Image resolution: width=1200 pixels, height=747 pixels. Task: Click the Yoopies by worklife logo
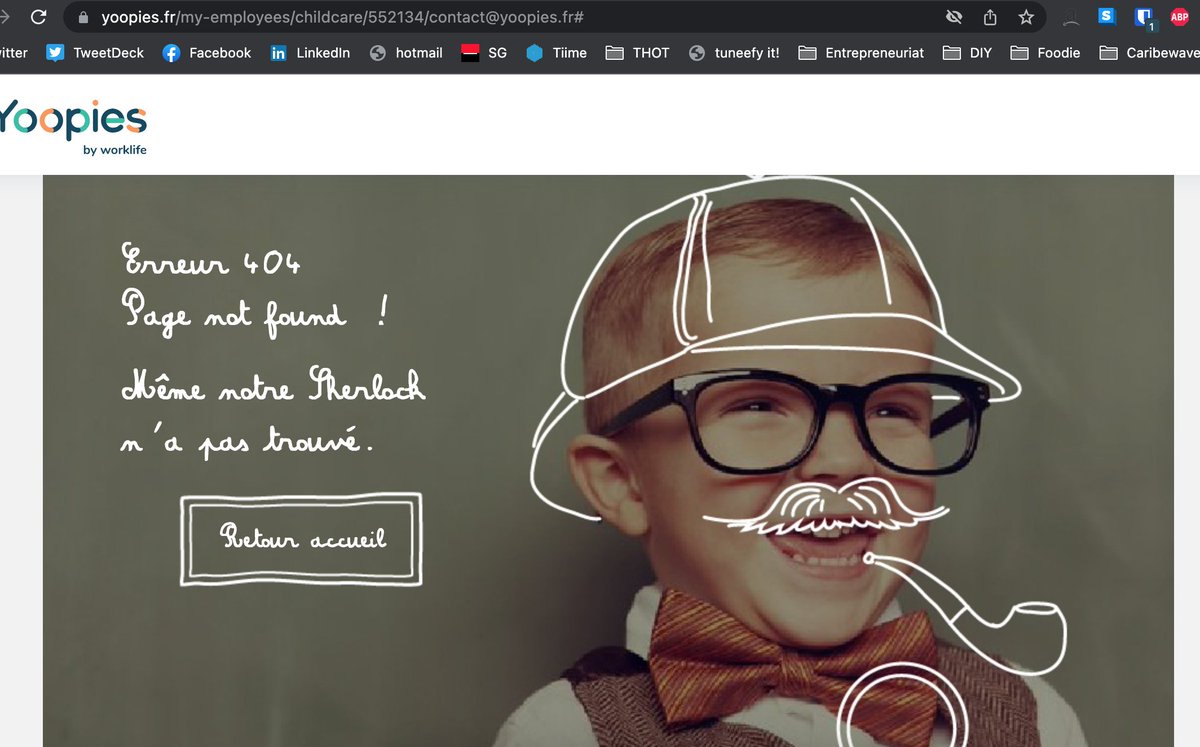[72, 127]
